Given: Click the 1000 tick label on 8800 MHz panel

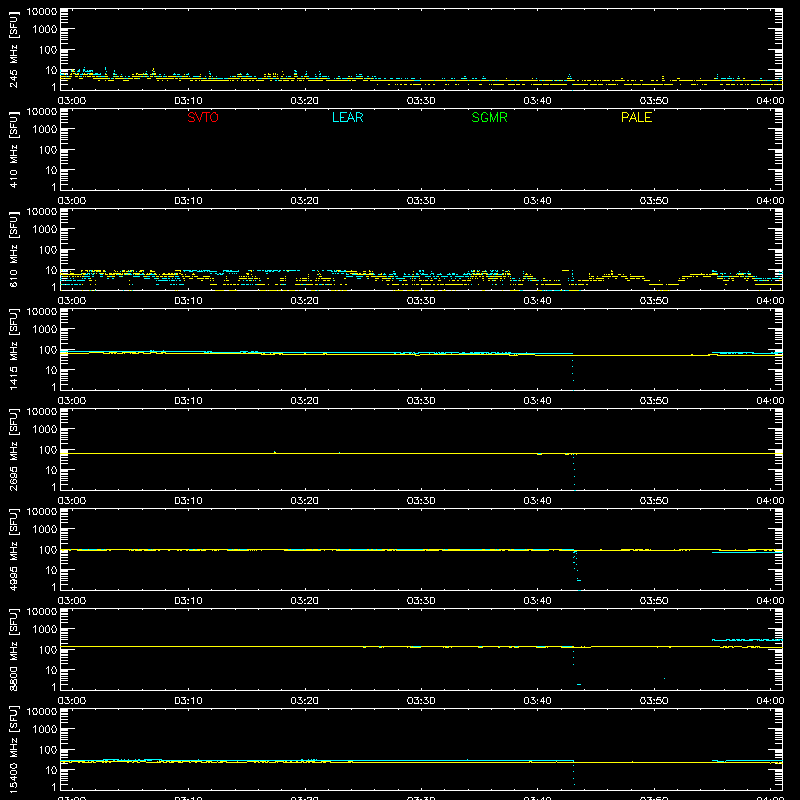Looking at the screenshot, I should (45, 630).
